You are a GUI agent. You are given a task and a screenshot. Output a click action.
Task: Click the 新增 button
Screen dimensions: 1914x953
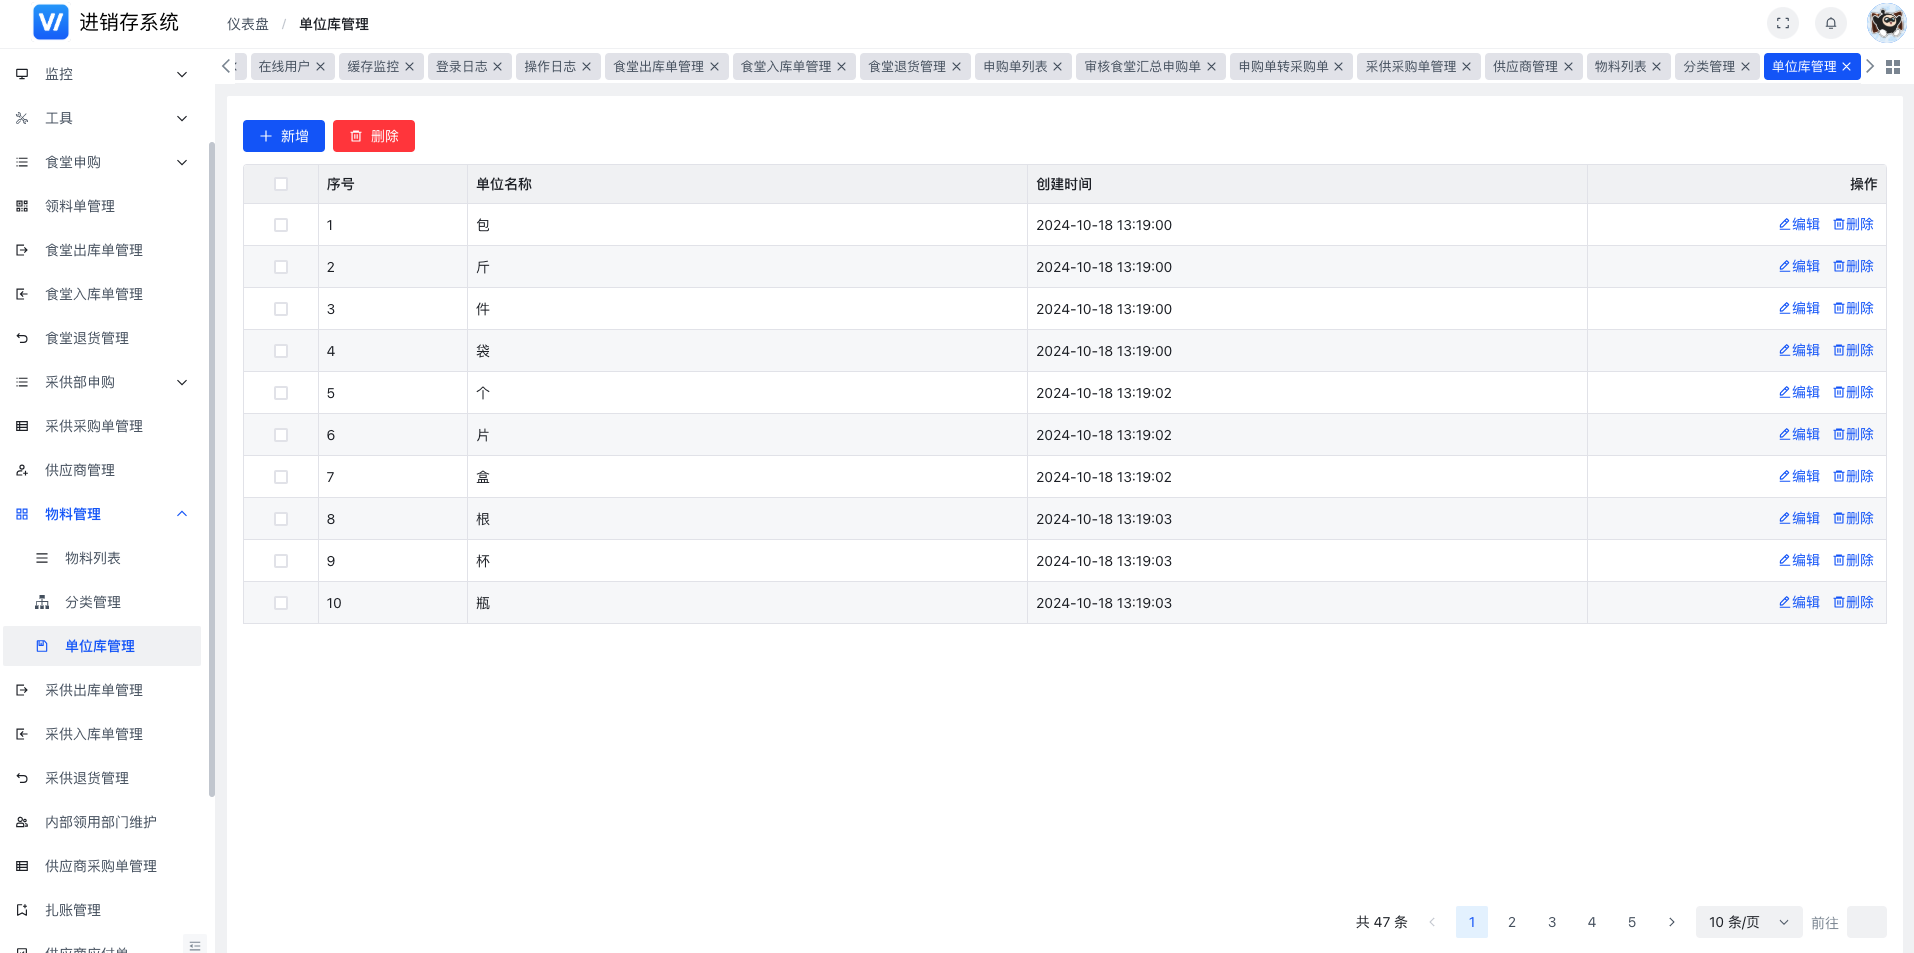tap(284, 136)
